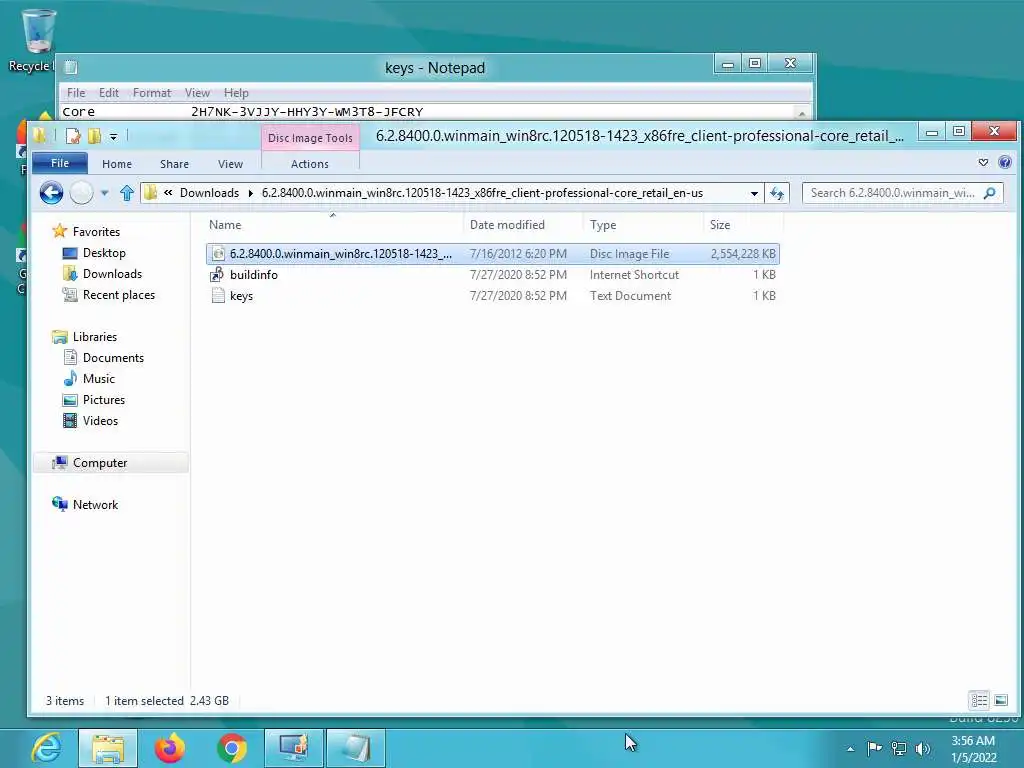Click the greyed-out Forward navigation button
This screenshot has height=768, width=1024.
click(x=81, y=193)
